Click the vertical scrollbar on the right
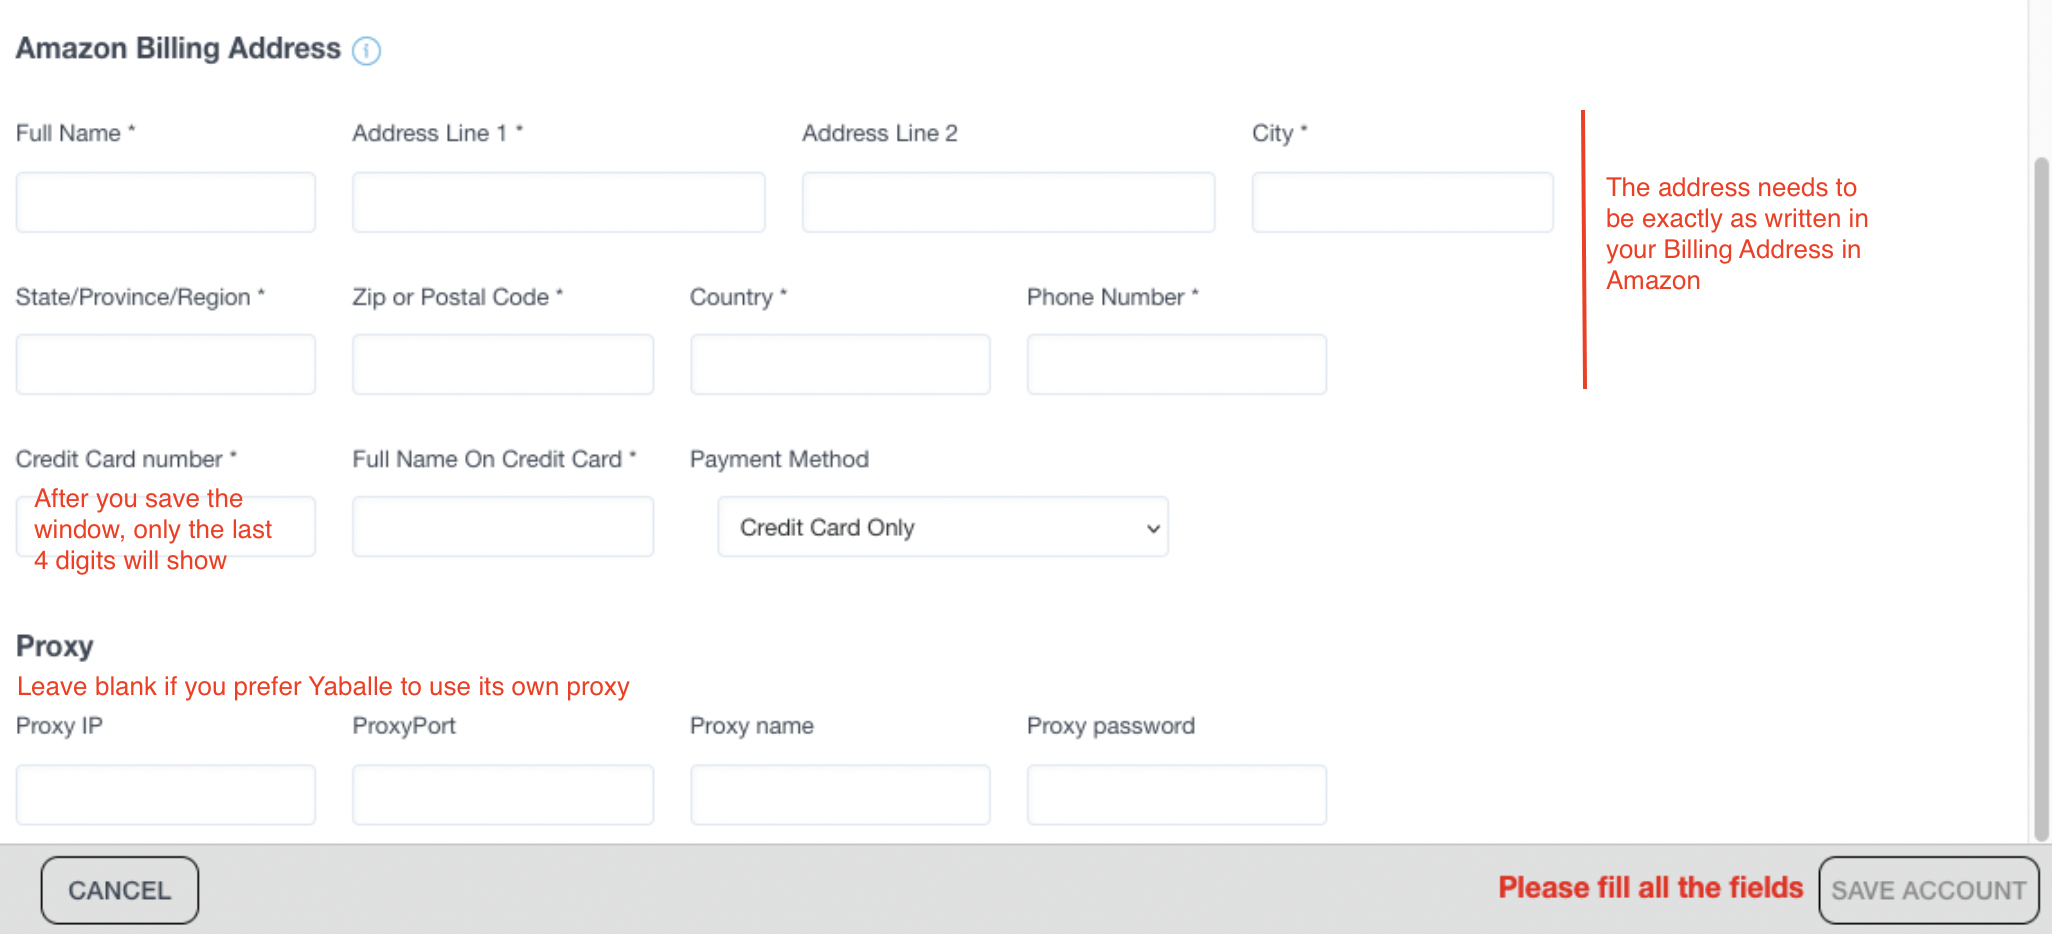 pyautogui.click(x=2041, y=498)
